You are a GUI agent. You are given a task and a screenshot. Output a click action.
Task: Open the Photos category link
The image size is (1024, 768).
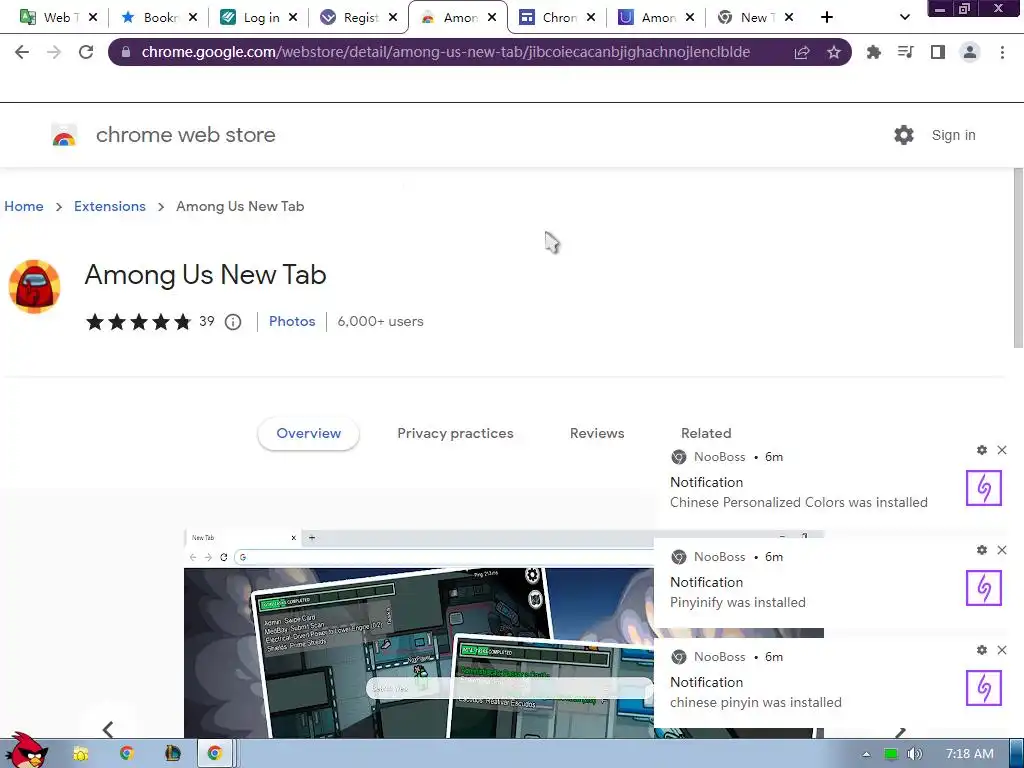coord(292,321)
